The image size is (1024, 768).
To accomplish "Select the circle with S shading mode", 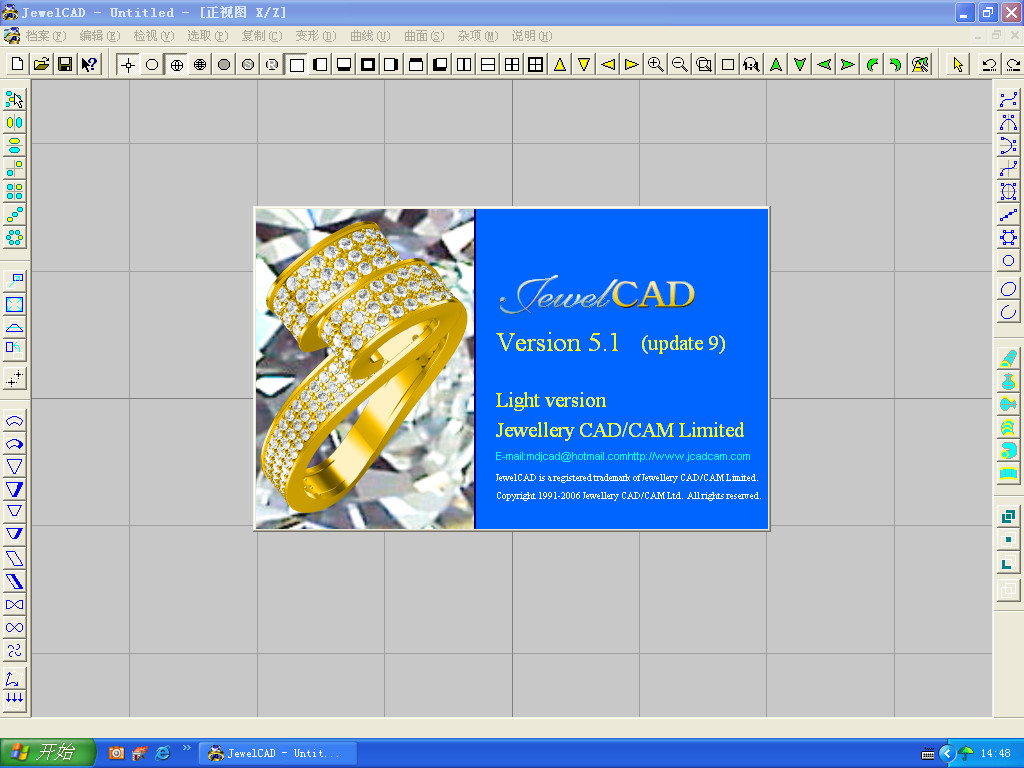I will (x=248, y=64).
